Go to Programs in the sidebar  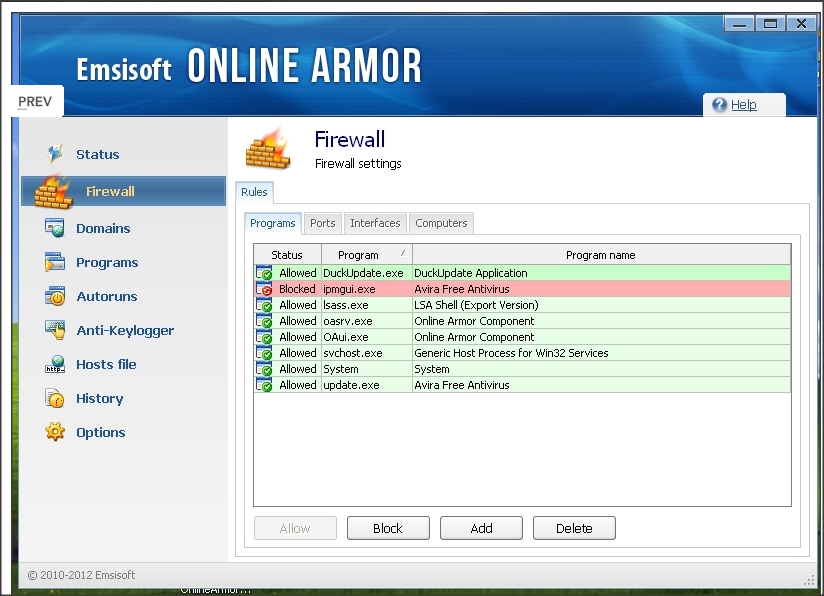[x=107, y=262]
